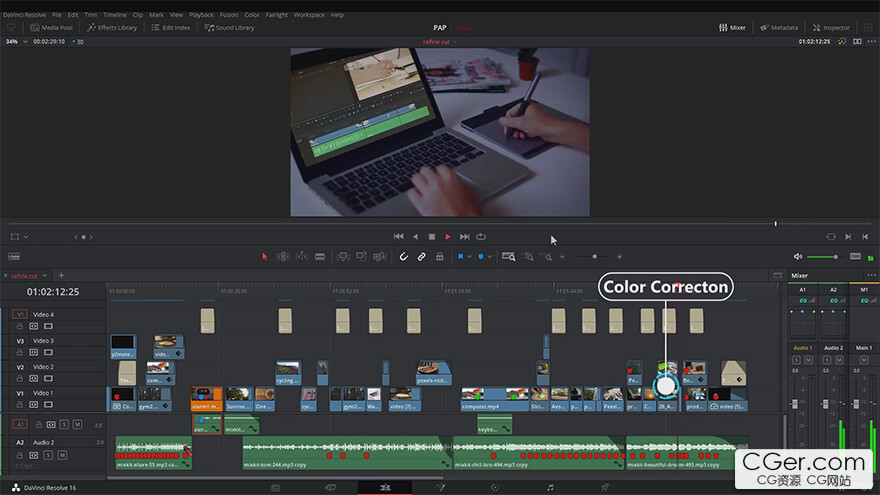Image resolution: width=880 pixels, height=495 pixels.
Task: Zoom in timeline with plus button
Action: [x=620, y=256]
